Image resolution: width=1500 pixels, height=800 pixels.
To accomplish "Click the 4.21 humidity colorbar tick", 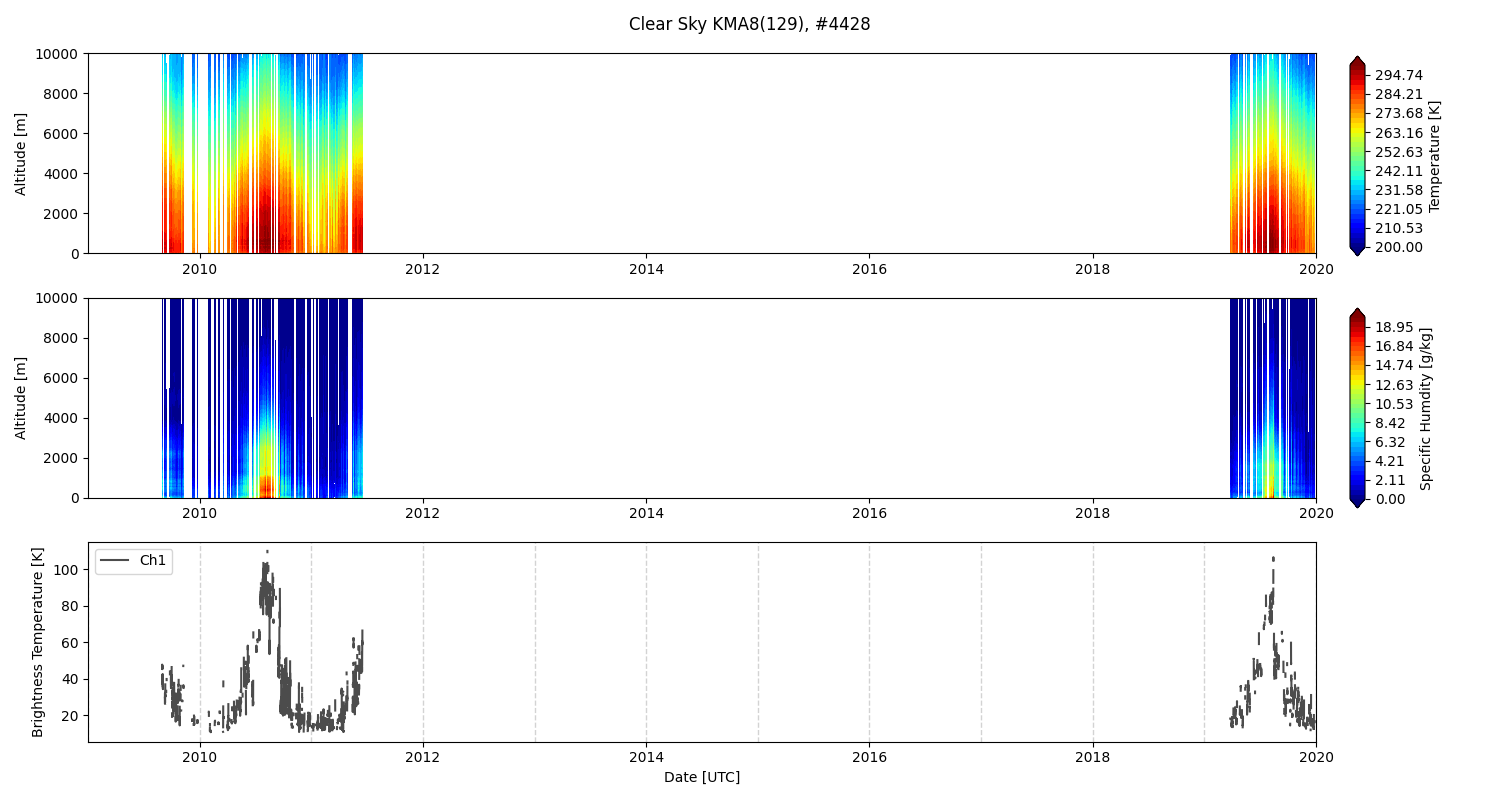I will [1390, 461].
